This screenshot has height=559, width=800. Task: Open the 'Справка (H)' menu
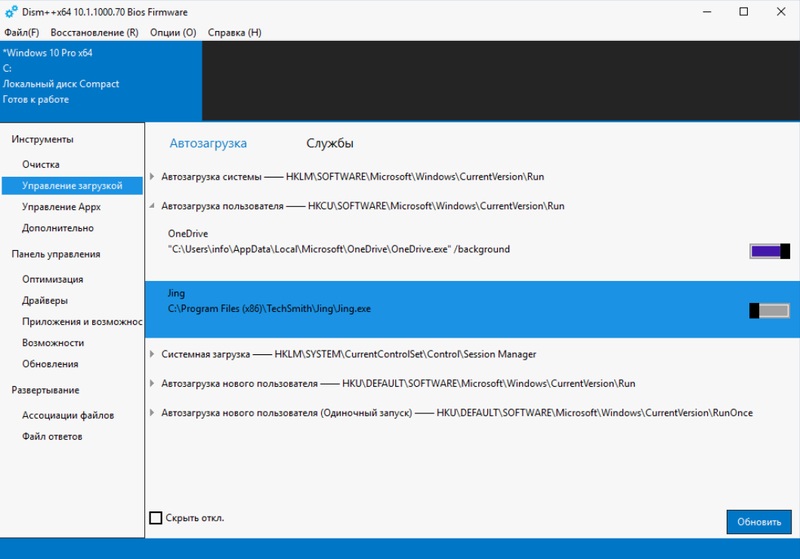point(234,33)
